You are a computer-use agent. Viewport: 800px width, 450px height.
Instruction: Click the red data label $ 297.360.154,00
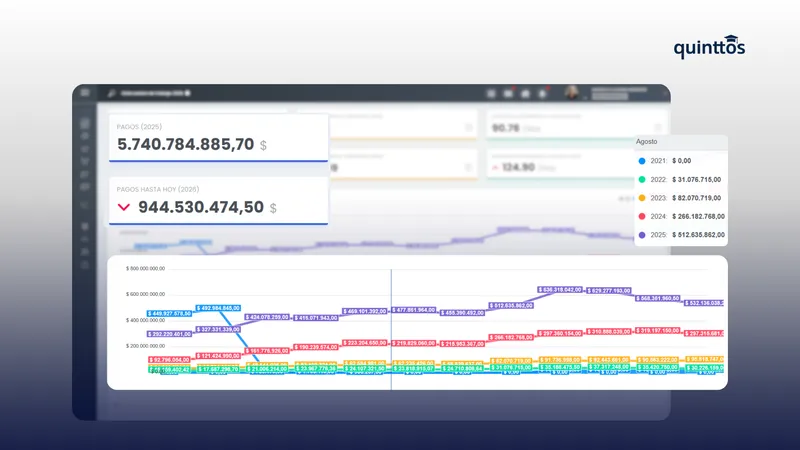point(560,333)
